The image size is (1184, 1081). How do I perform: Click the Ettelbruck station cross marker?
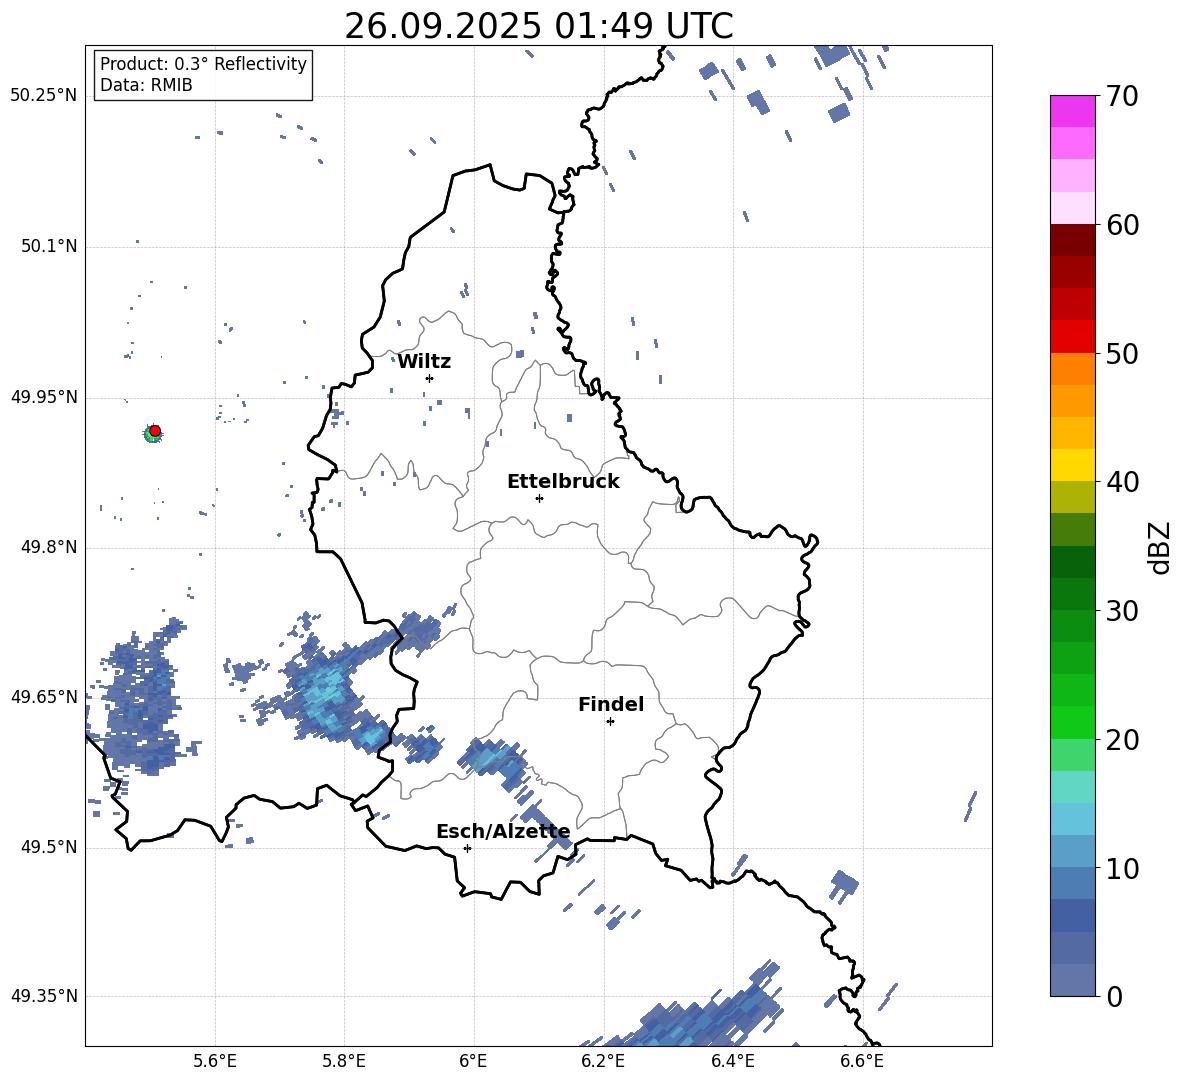[x=539, y=498]
